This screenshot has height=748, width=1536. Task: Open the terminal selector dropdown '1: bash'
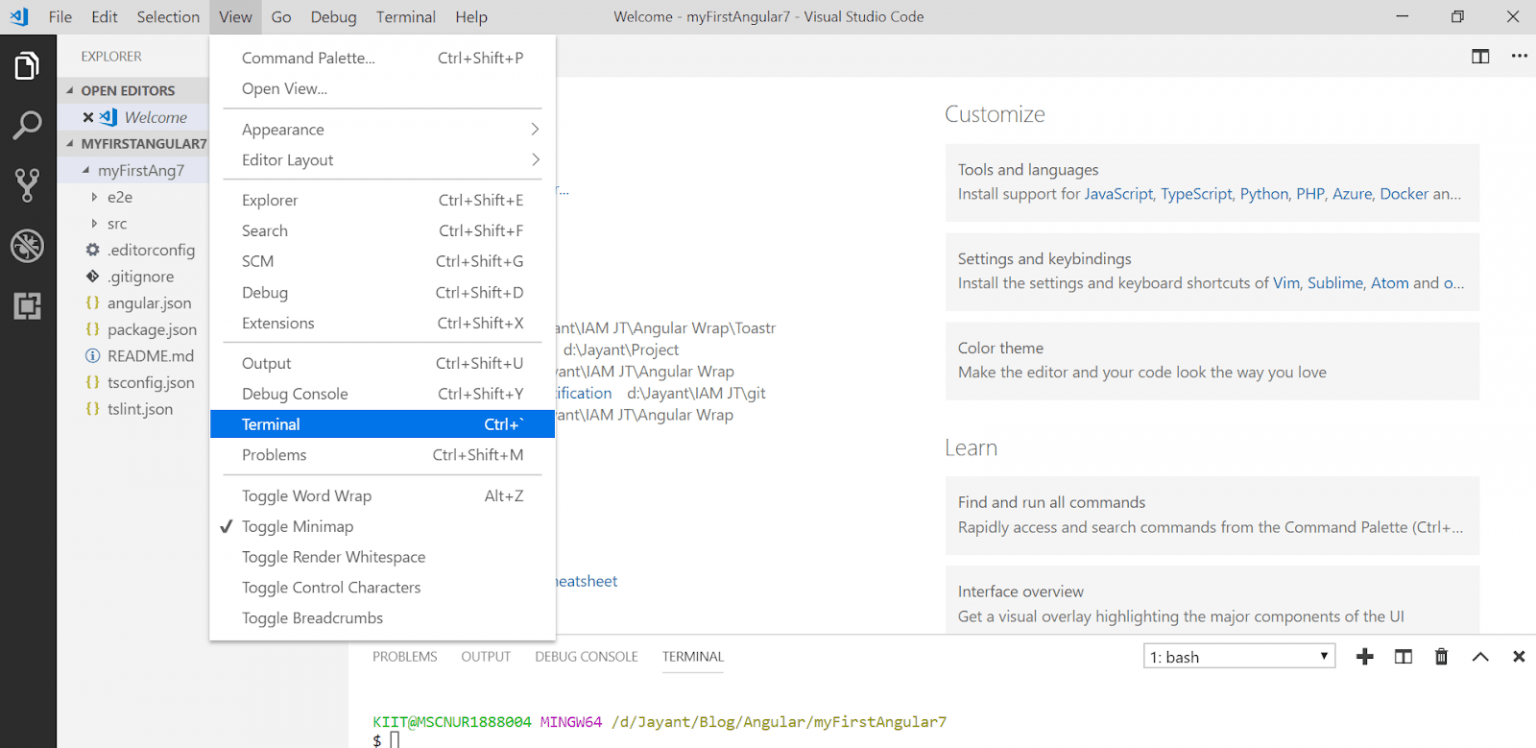point(1239,657)
